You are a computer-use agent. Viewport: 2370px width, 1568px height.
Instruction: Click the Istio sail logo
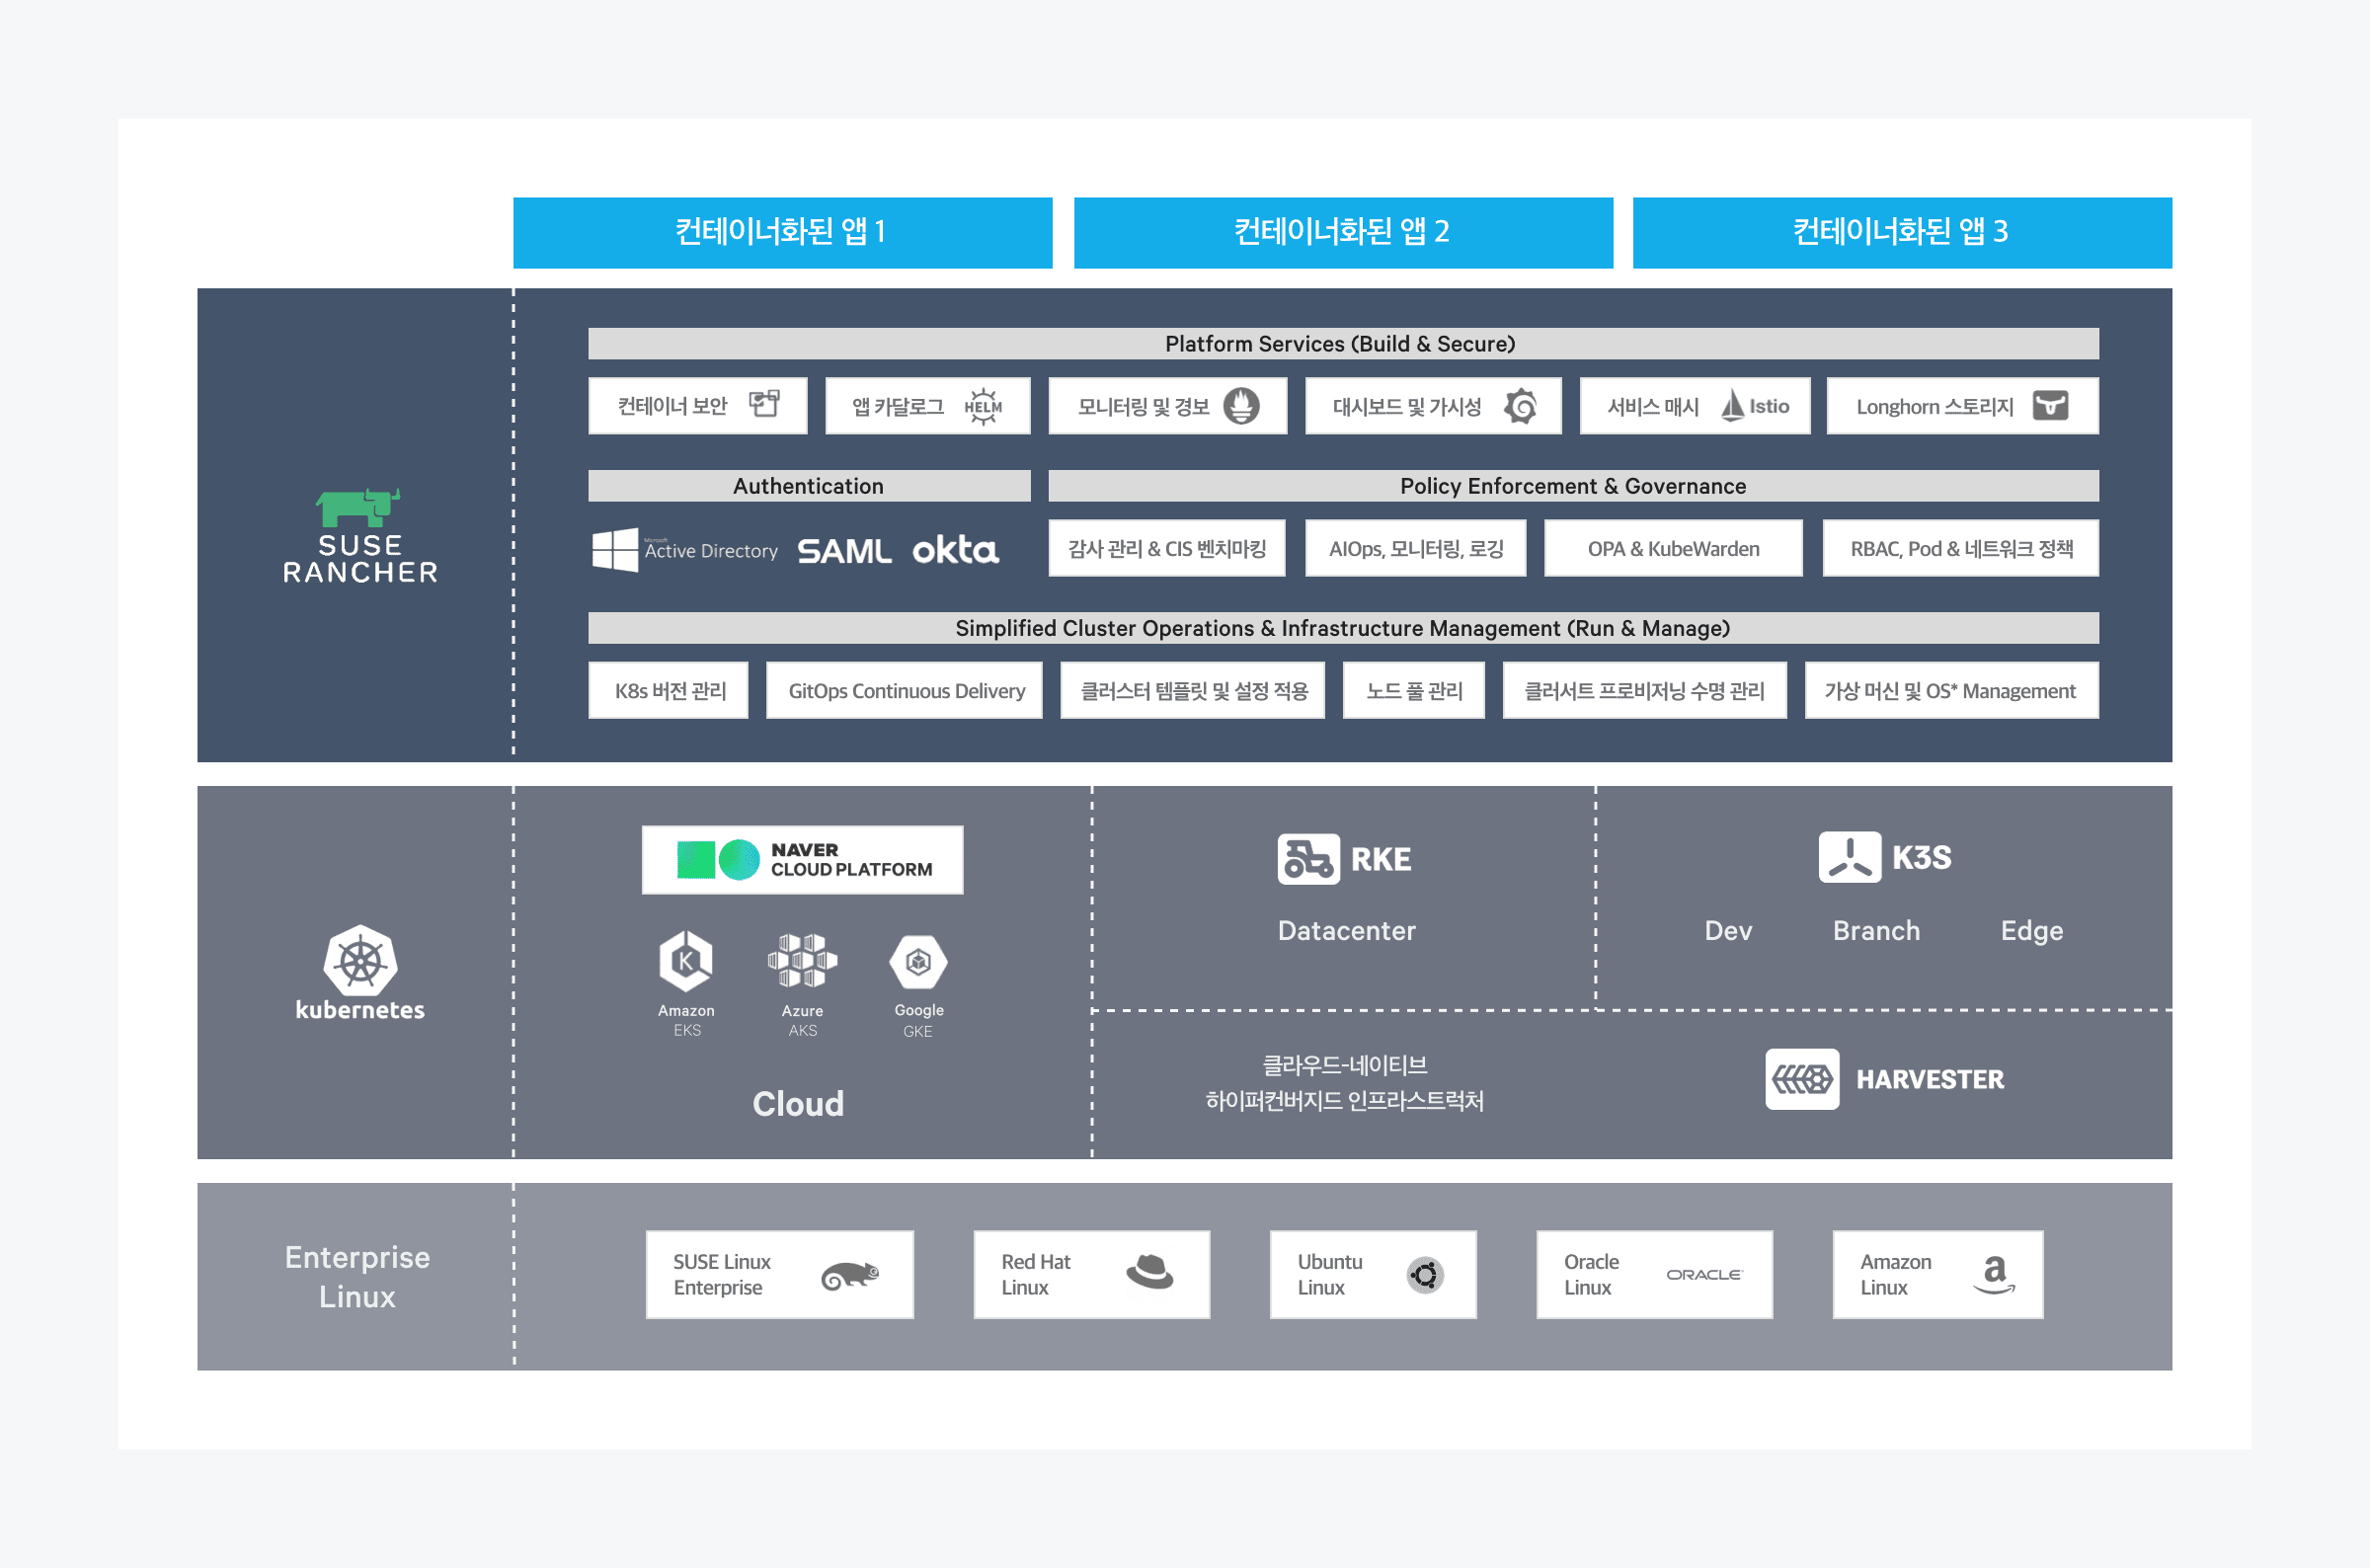pyautogui.click(x=1732, y=405)
